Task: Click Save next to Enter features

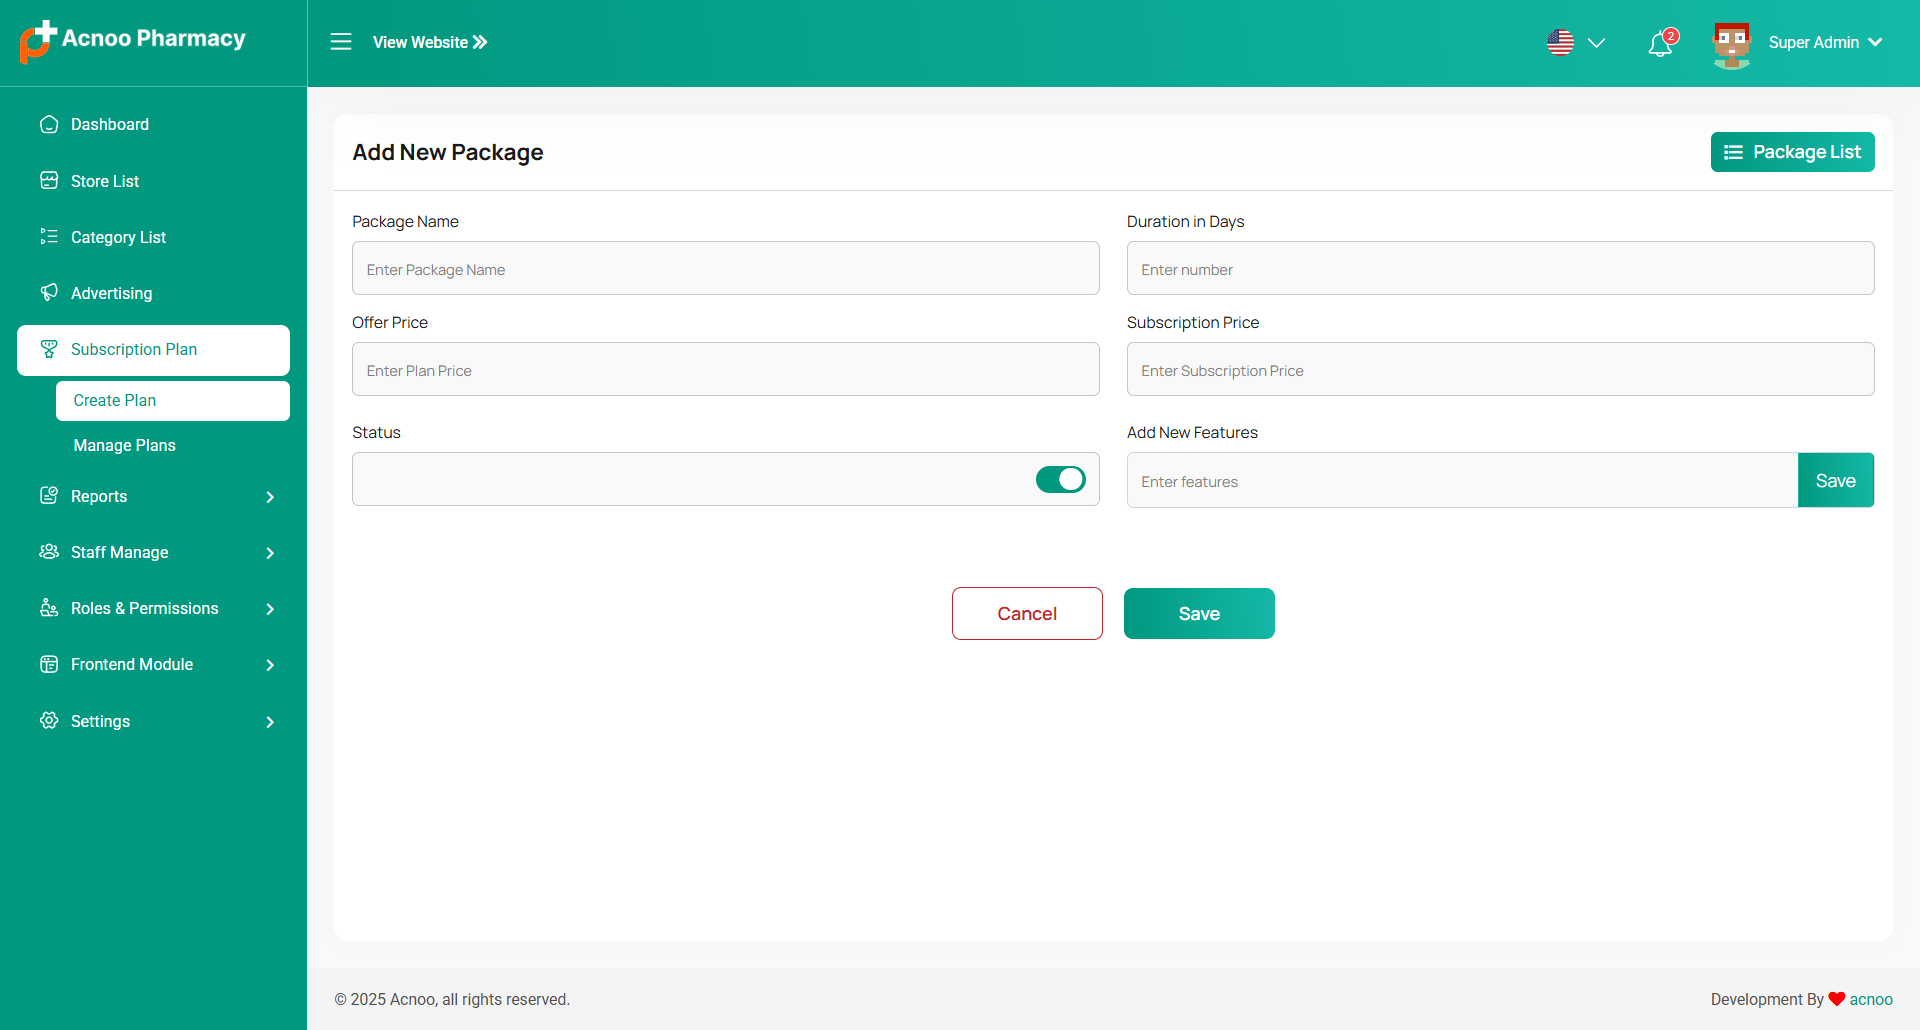Action: (x=1835, y=481)
